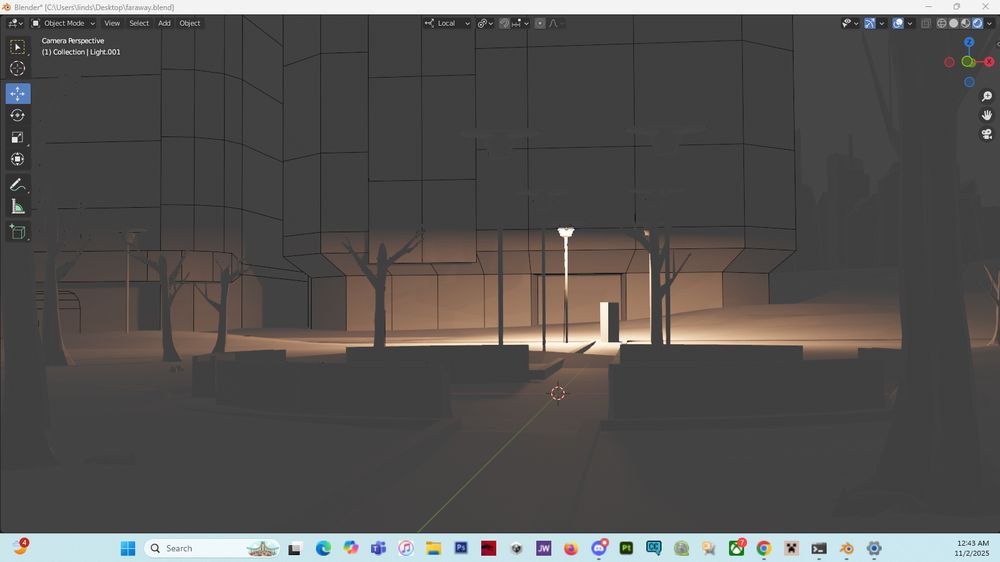Image resolution: width=1000 pixels, height=562 pixels.
Task: Open the shading options dropdown arrow
Action: (989, 23)
